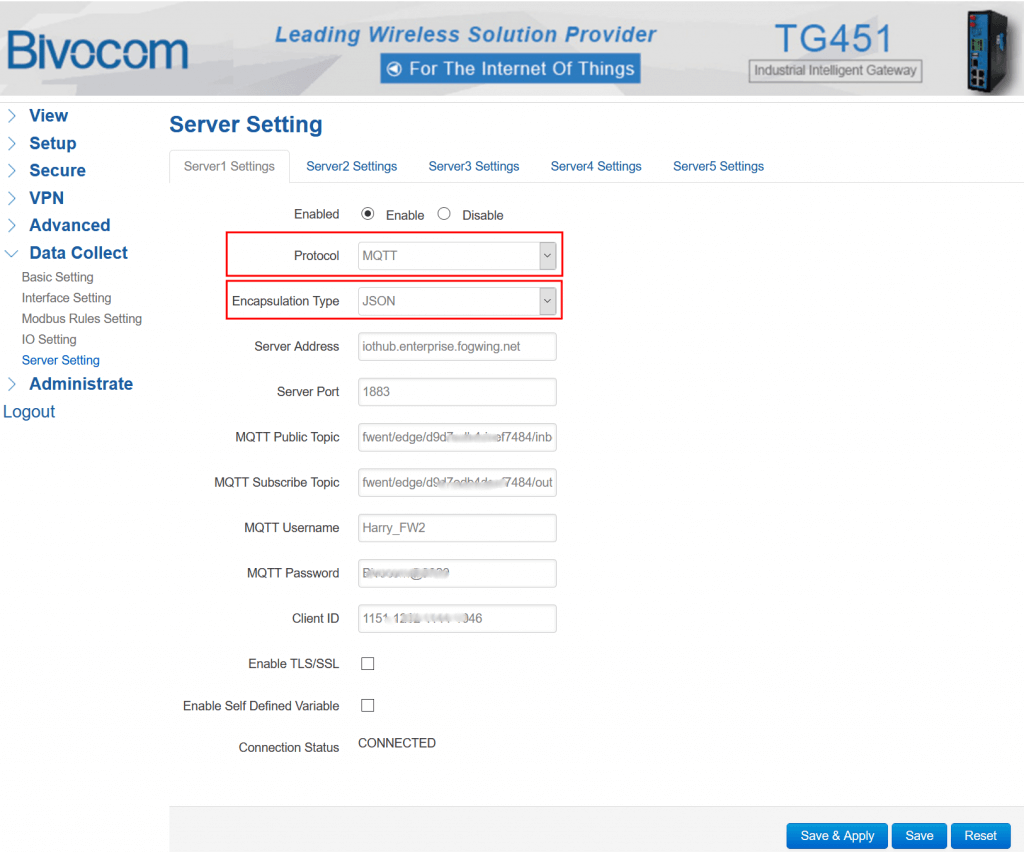Switch to Server5 Settings tab

[718, 166]
